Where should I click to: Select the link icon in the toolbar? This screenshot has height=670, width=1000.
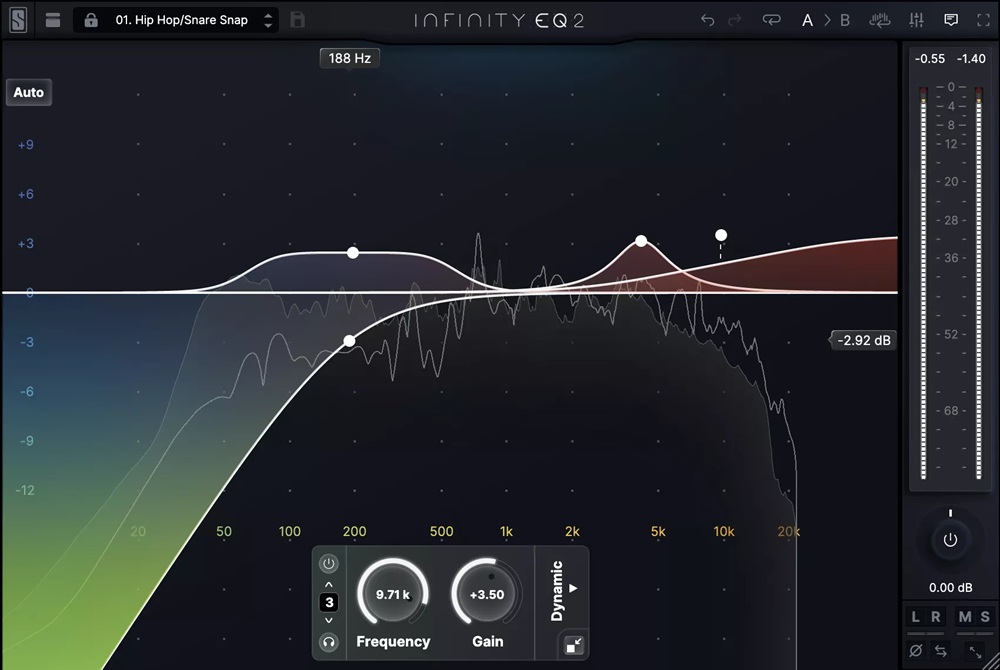tap(771, 19)
